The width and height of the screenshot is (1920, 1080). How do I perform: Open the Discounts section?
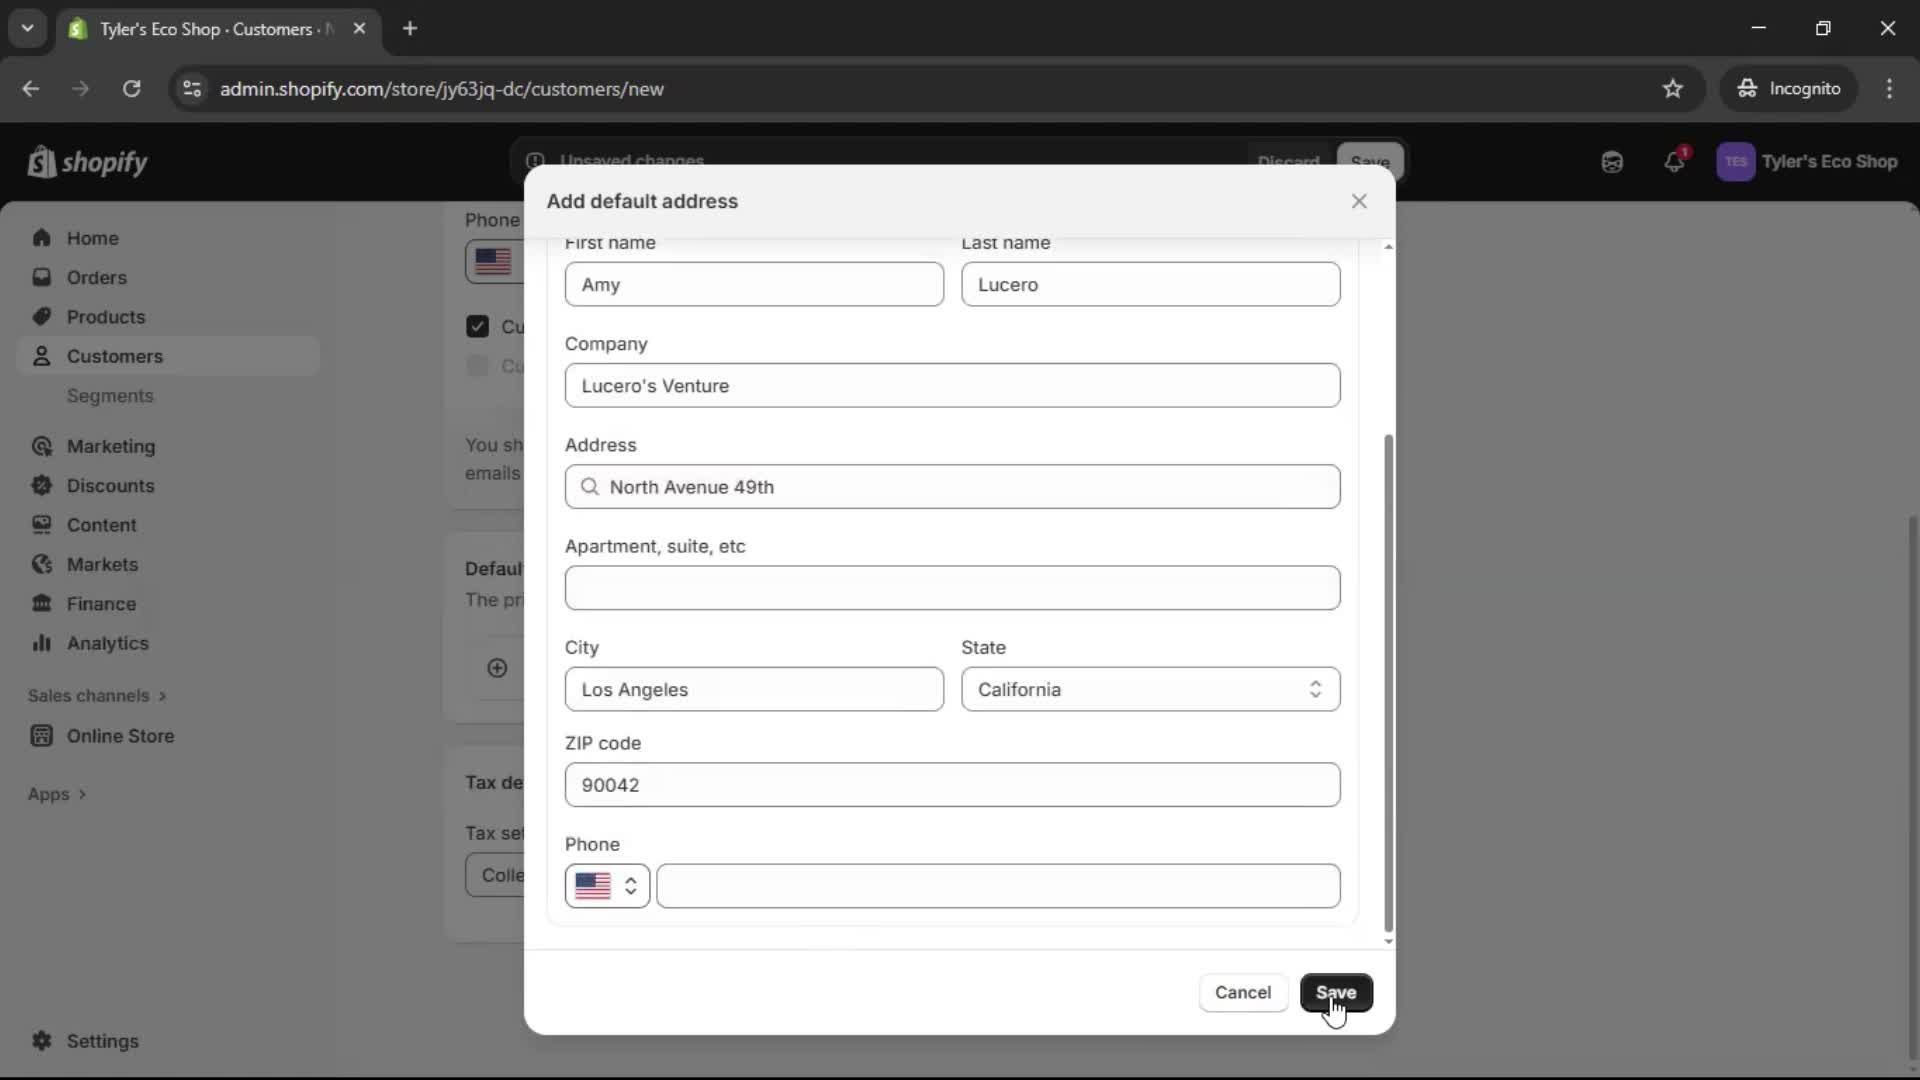pyautogui.click(x=110, y=486)
